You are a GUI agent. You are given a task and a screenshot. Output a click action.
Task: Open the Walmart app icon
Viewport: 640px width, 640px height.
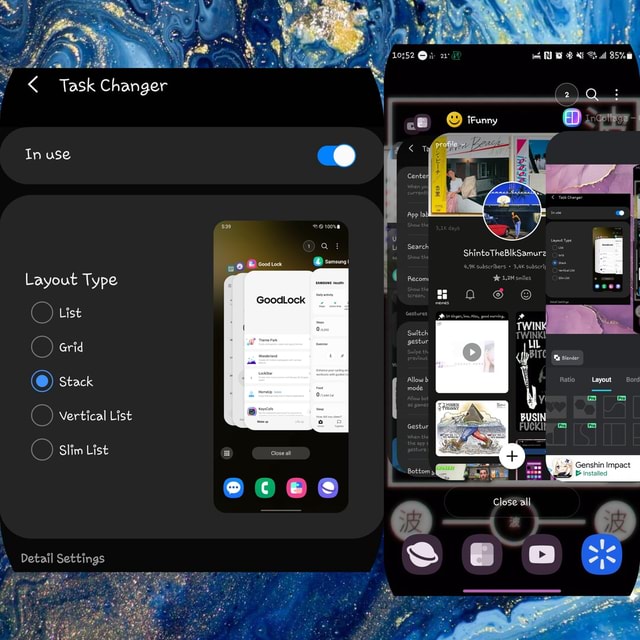tap(601, 554)
